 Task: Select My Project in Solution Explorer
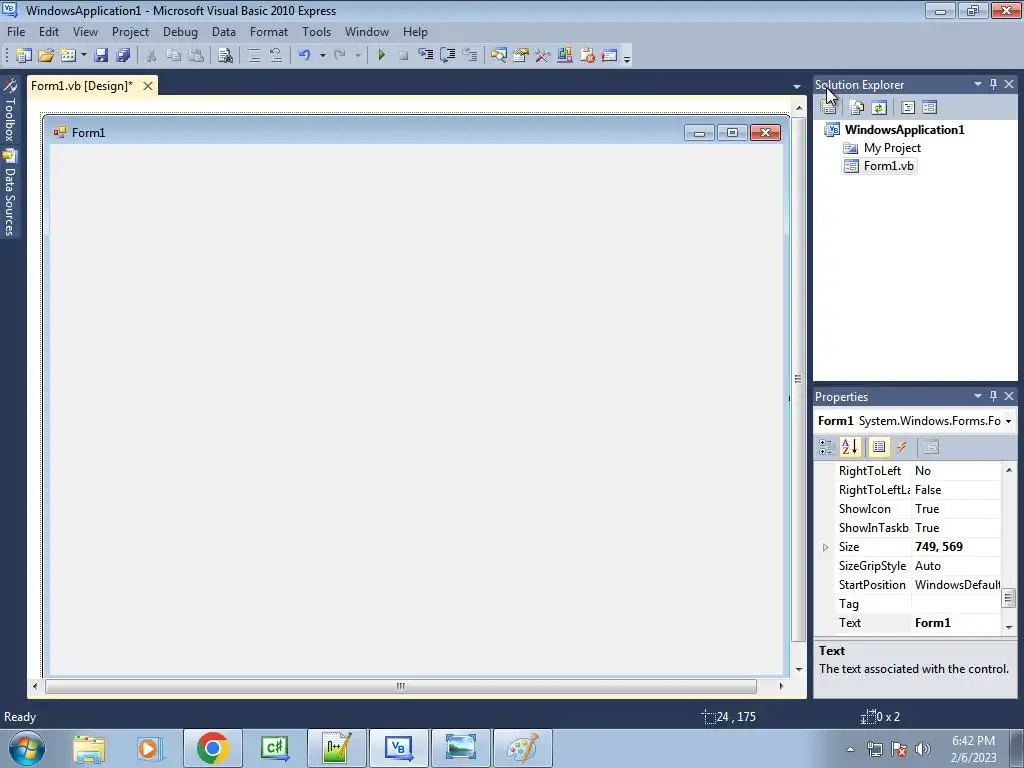click(892, 148)
